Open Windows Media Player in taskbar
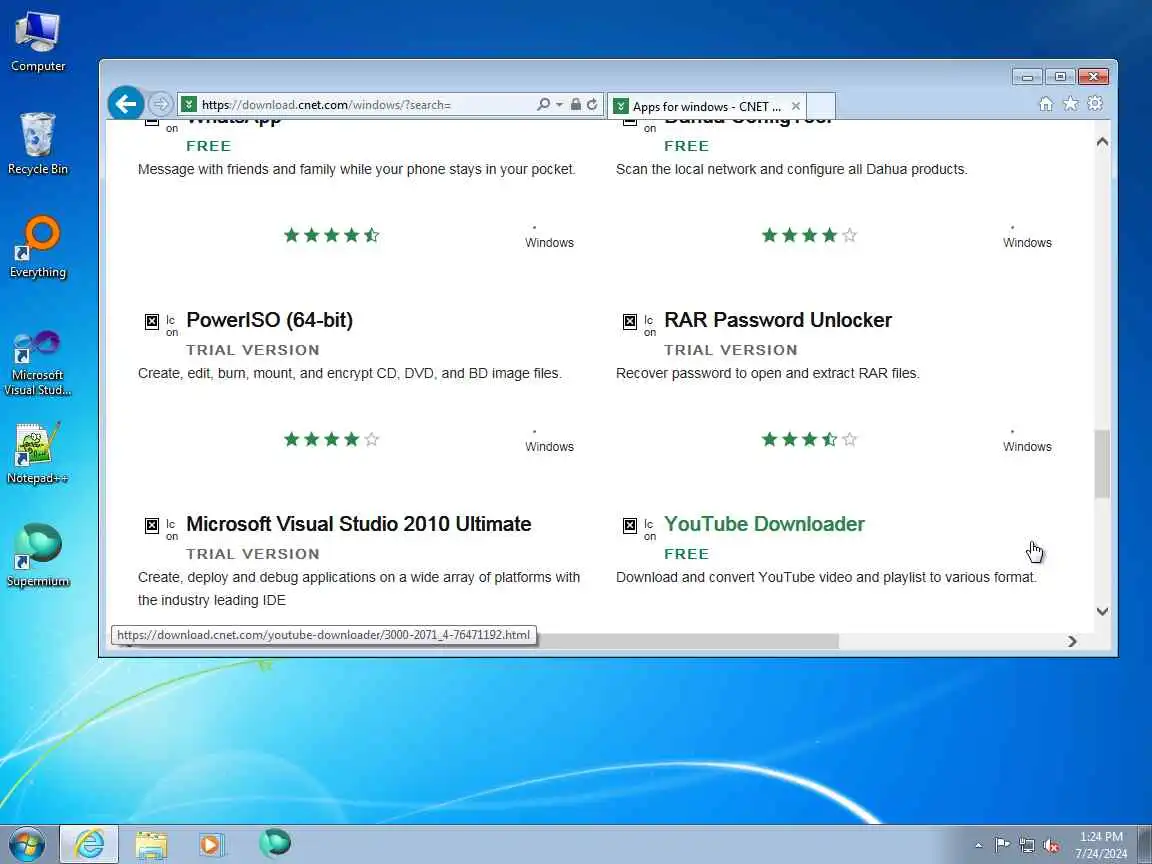Image resolution: width=1152 pixels, height=864 pixels. click(x=212, y=844)
